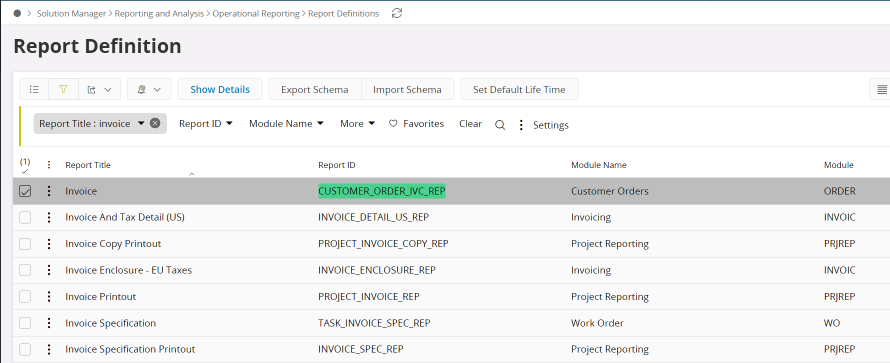
Task: Expand the Report ID filter dropdown
Action: (205, 123)
